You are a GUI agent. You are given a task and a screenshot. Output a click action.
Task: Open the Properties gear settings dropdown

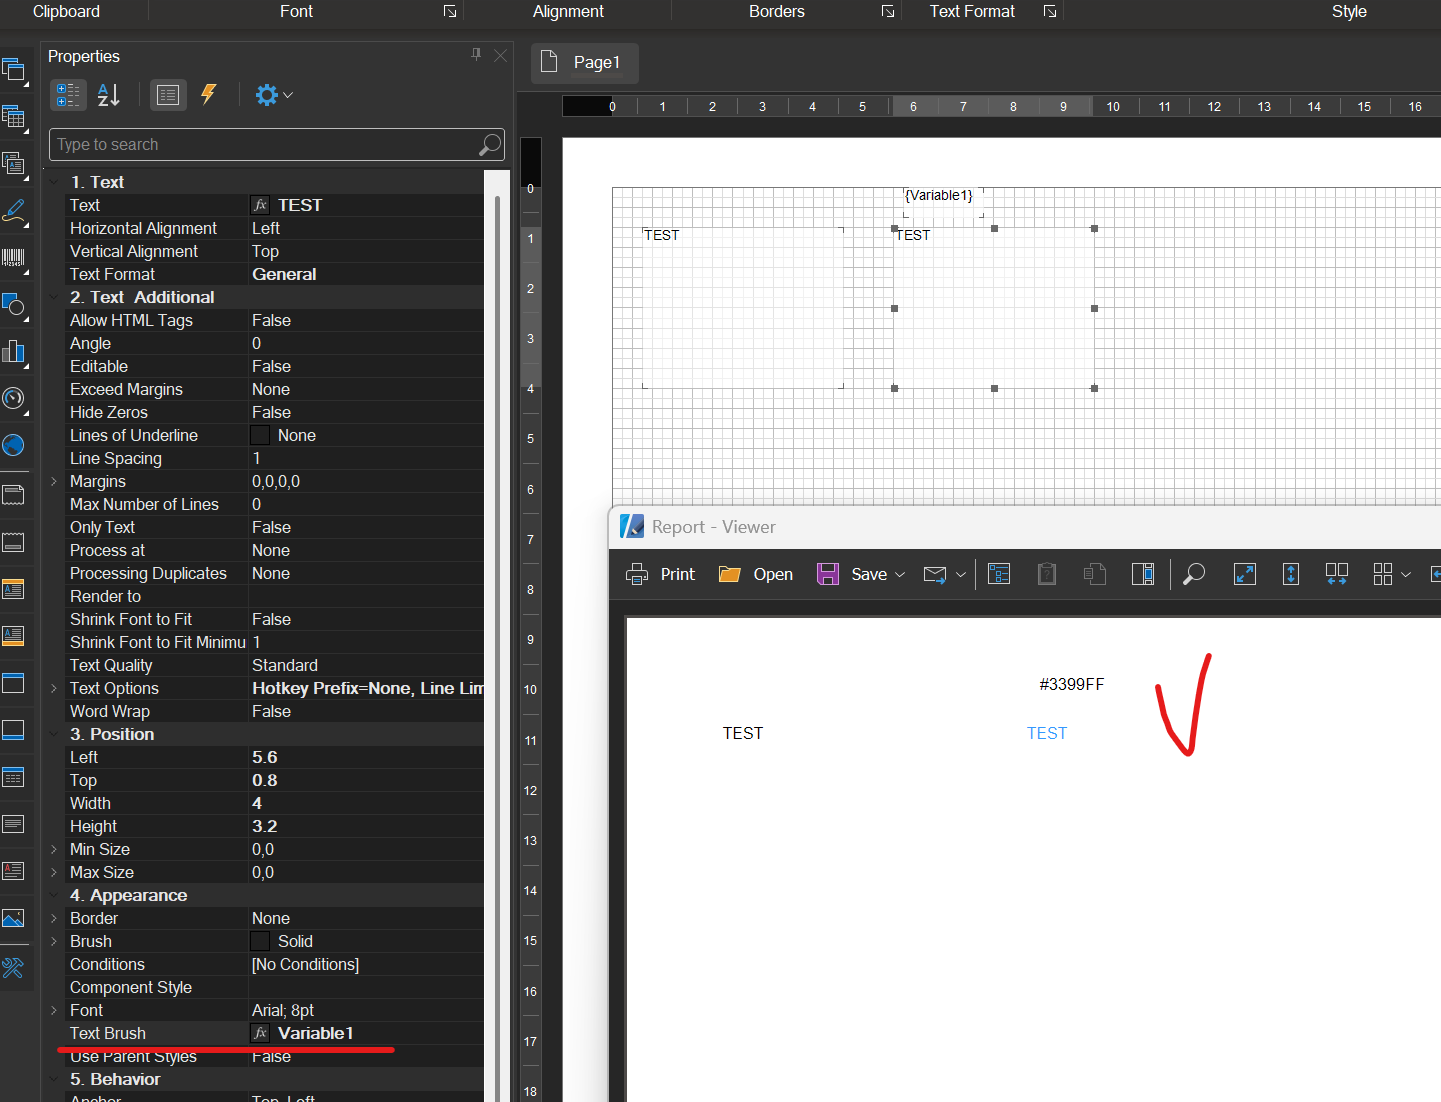pos(273,95)
